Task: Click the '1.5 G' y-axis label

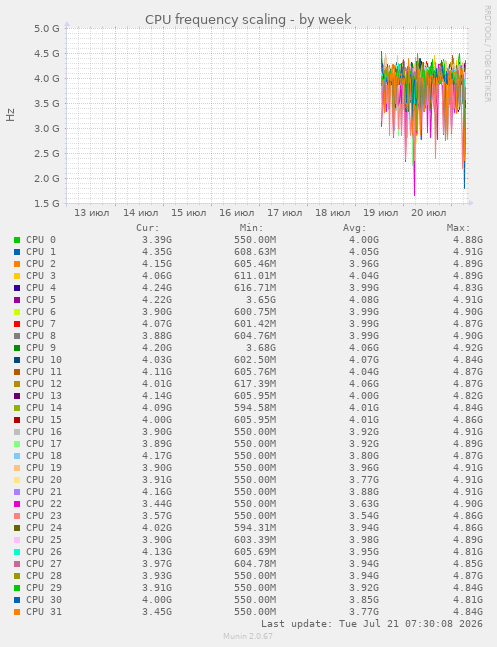Action: pos(46,203)
